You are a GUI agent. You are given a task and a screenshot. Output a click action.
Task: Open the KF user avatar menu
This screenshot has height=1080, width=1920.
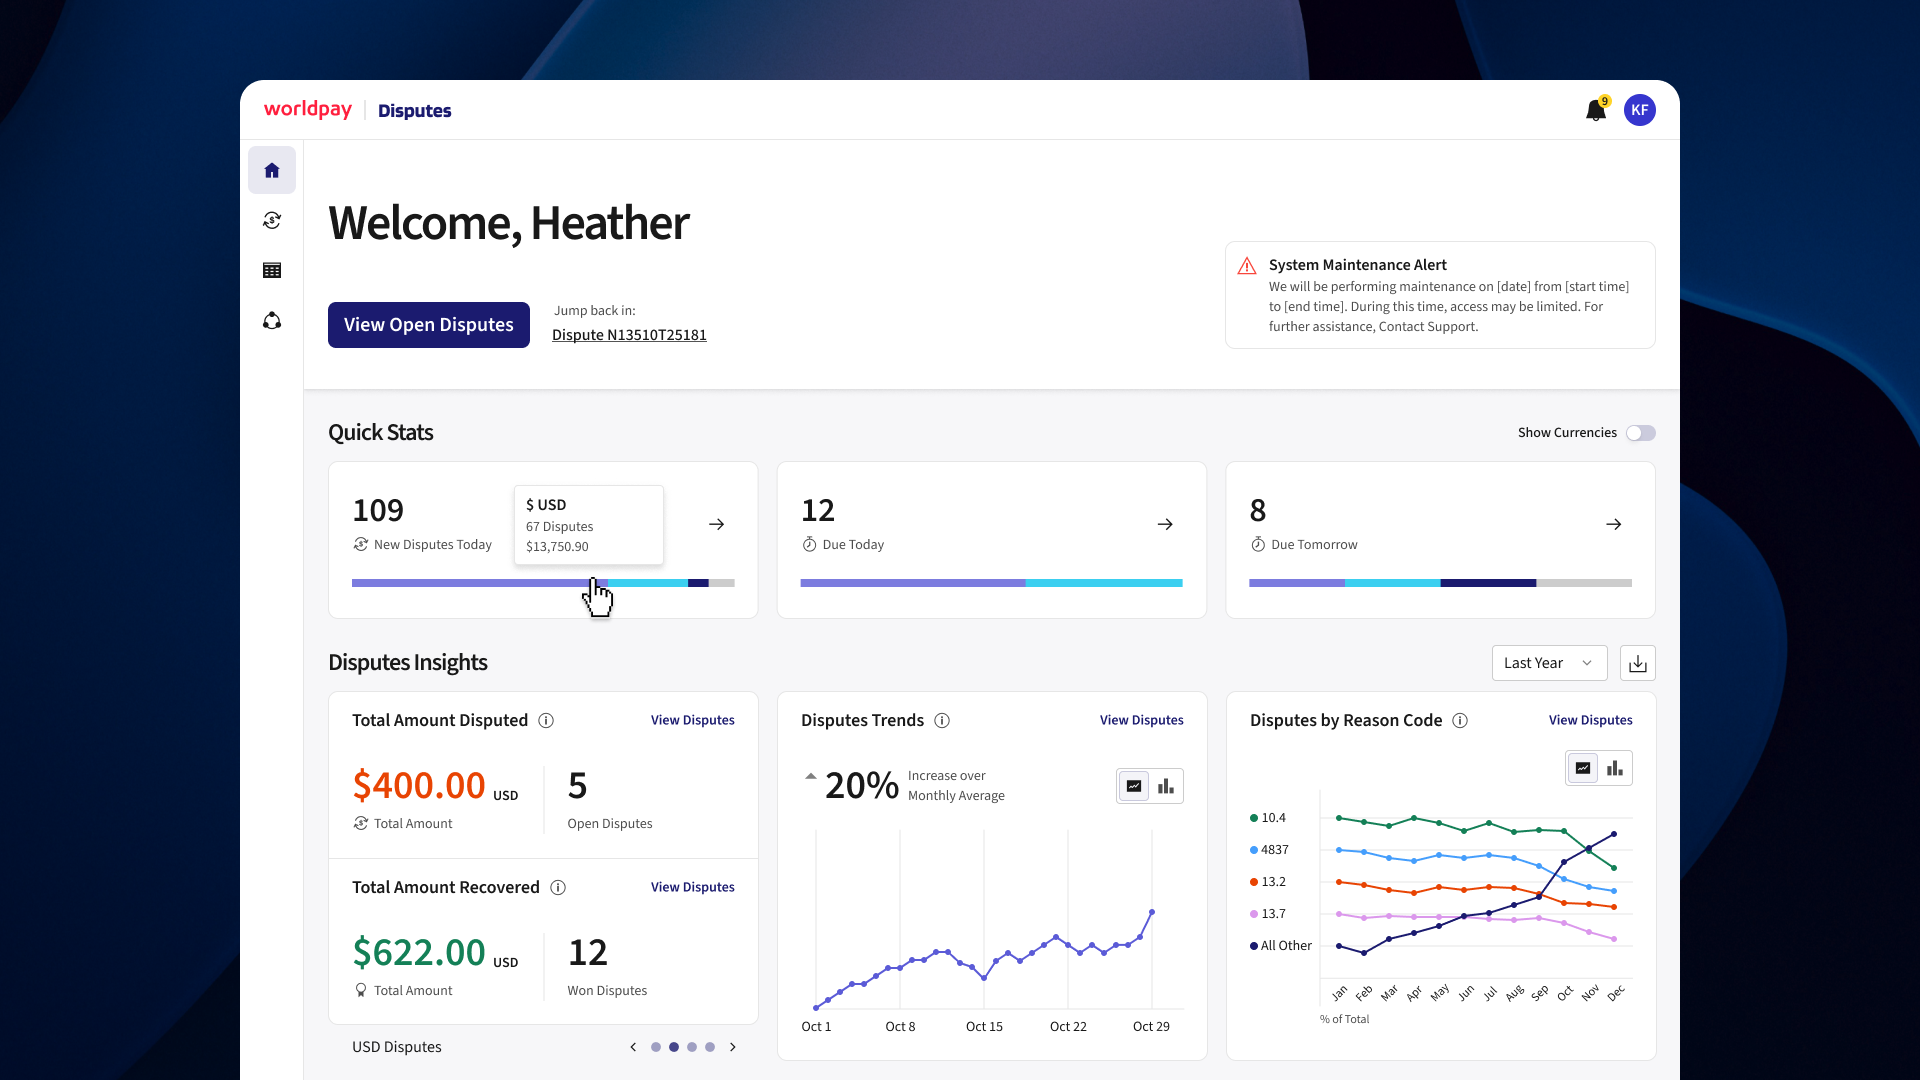point(1640,110)
